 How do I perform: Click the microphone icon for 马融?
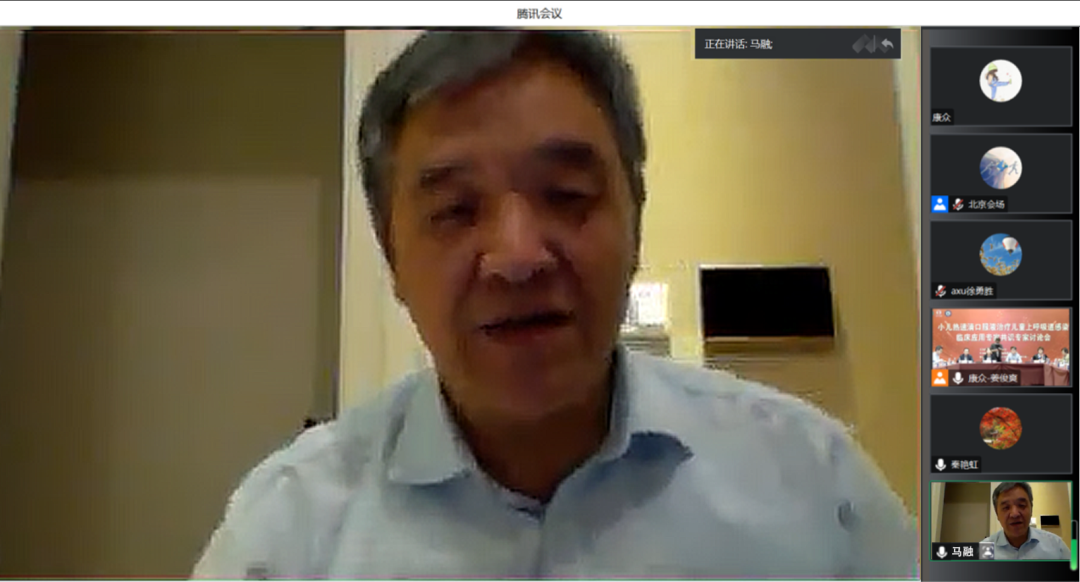(x=940, y=552)
